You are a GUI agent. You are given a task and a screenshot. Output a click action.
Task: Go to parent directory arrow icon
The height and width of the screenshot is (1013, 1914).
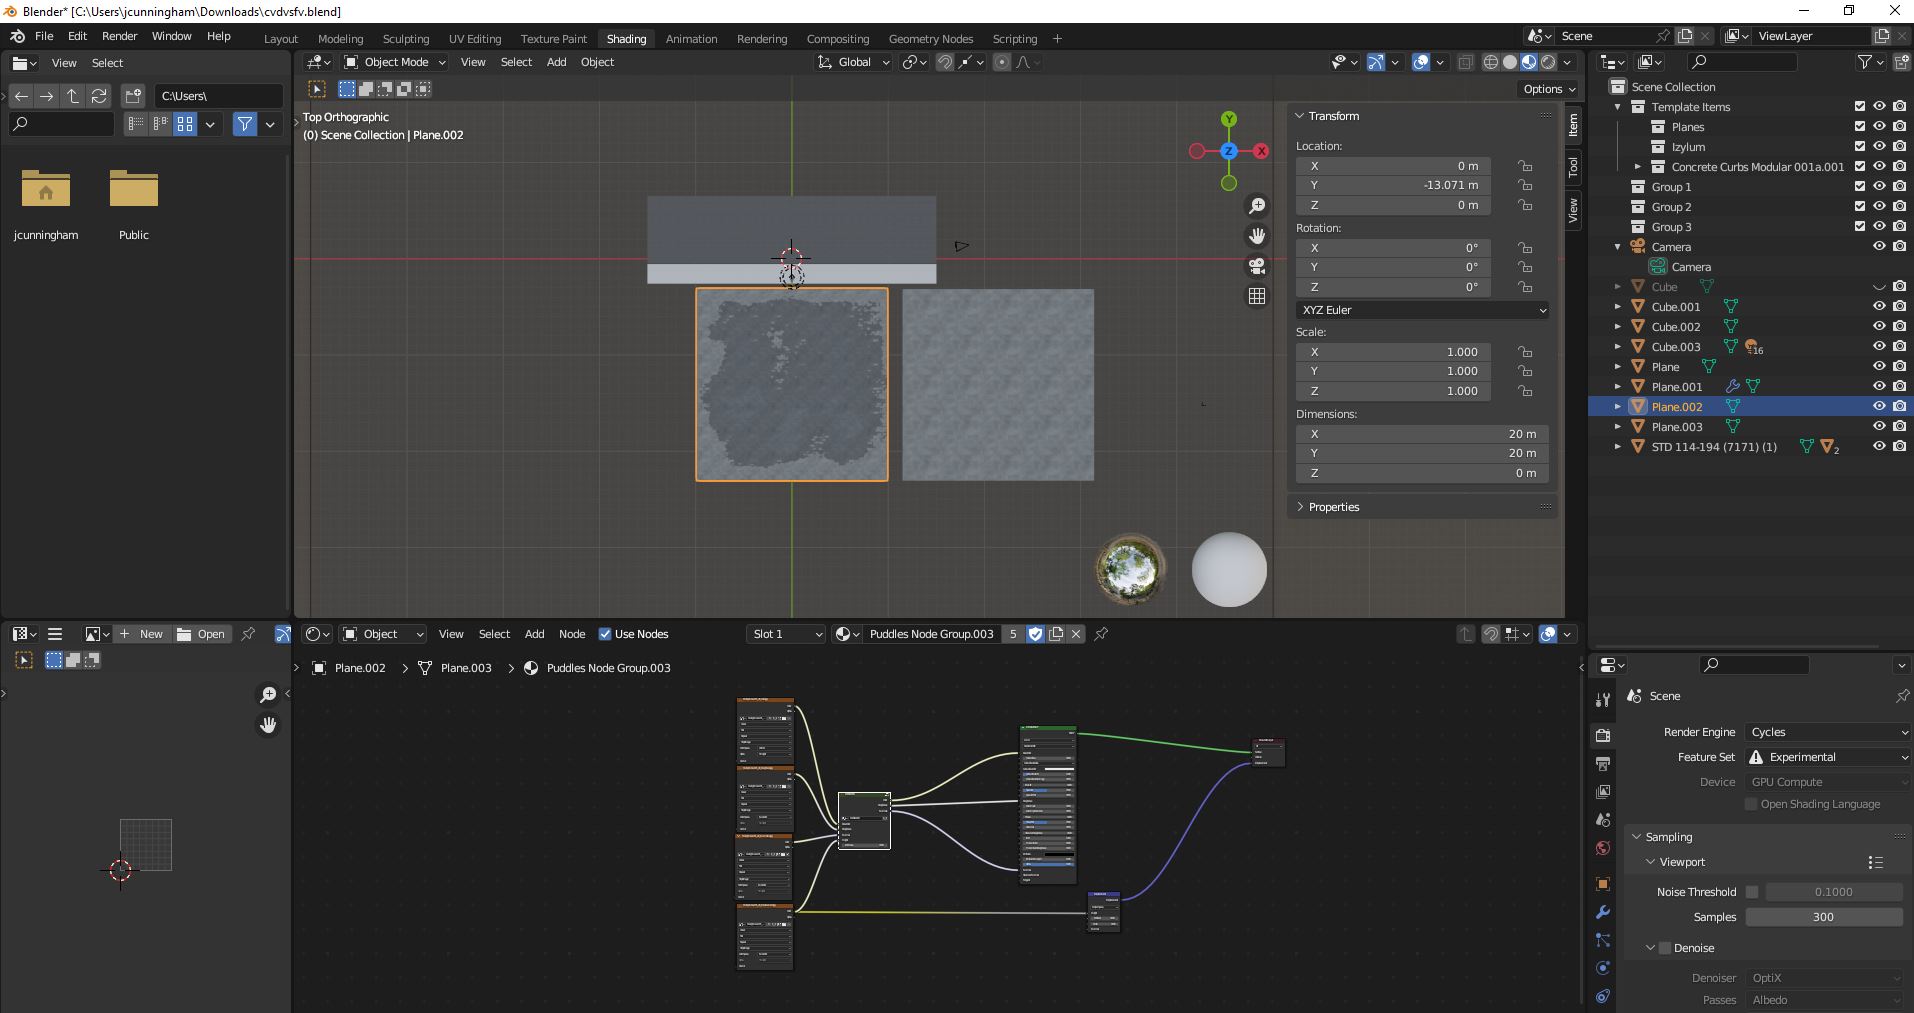73,96
